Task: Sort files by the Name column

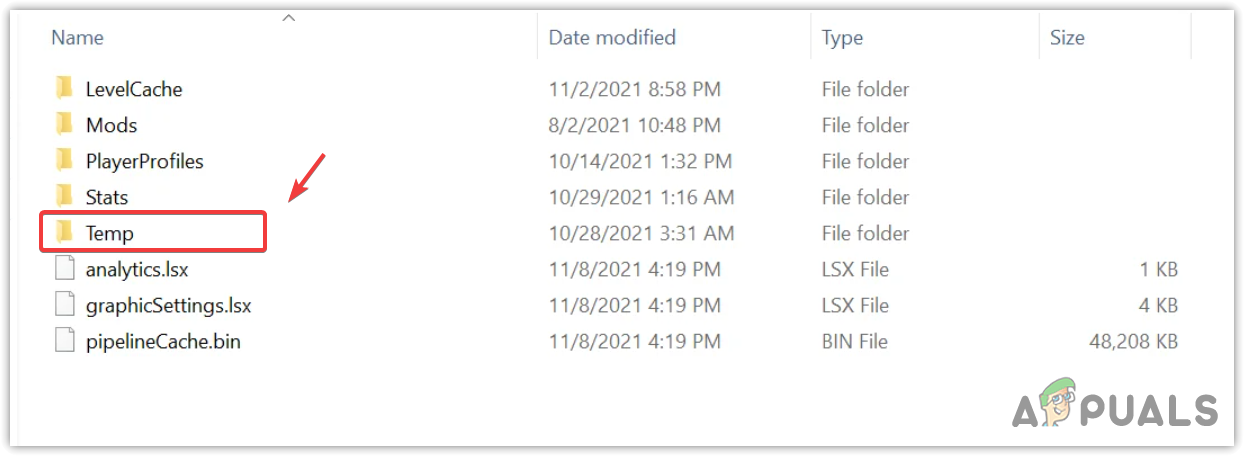Action: (78, 38)
